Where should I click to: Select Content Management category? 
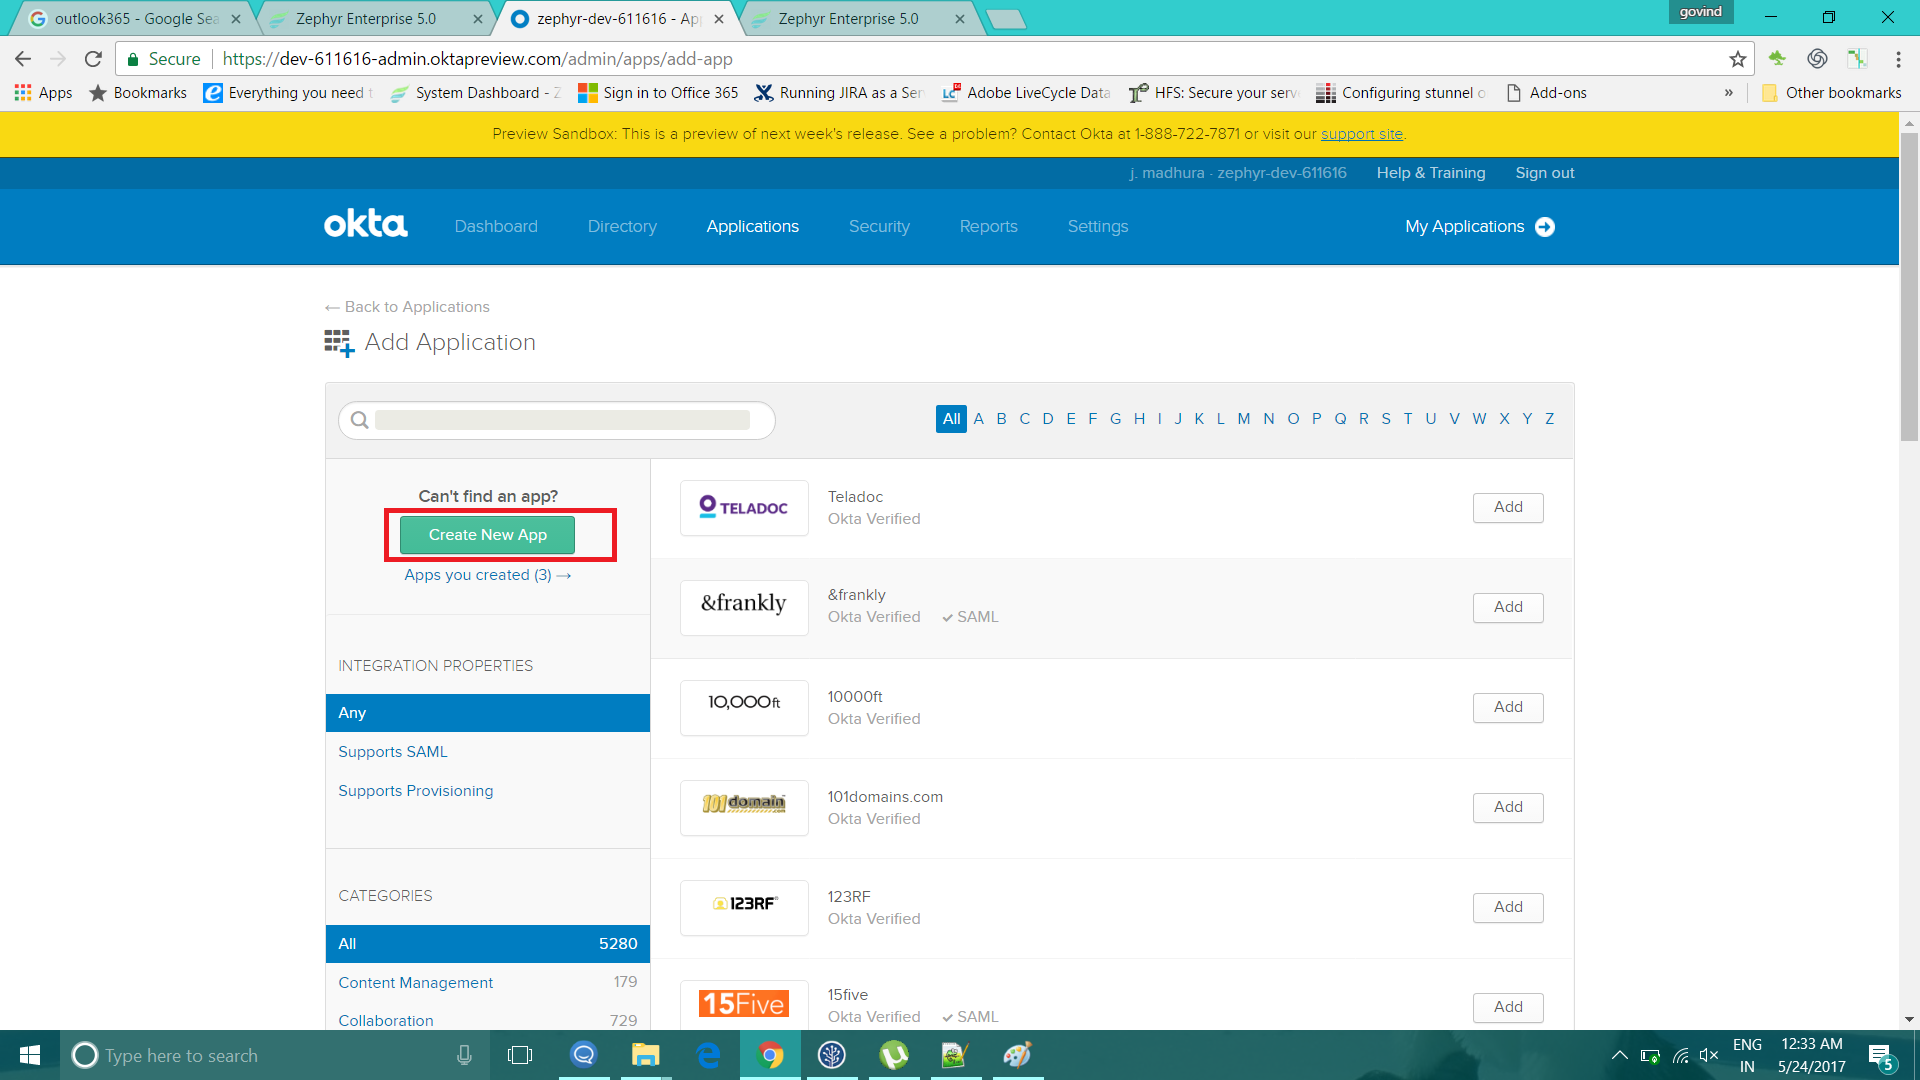click(x=415, y=983)
